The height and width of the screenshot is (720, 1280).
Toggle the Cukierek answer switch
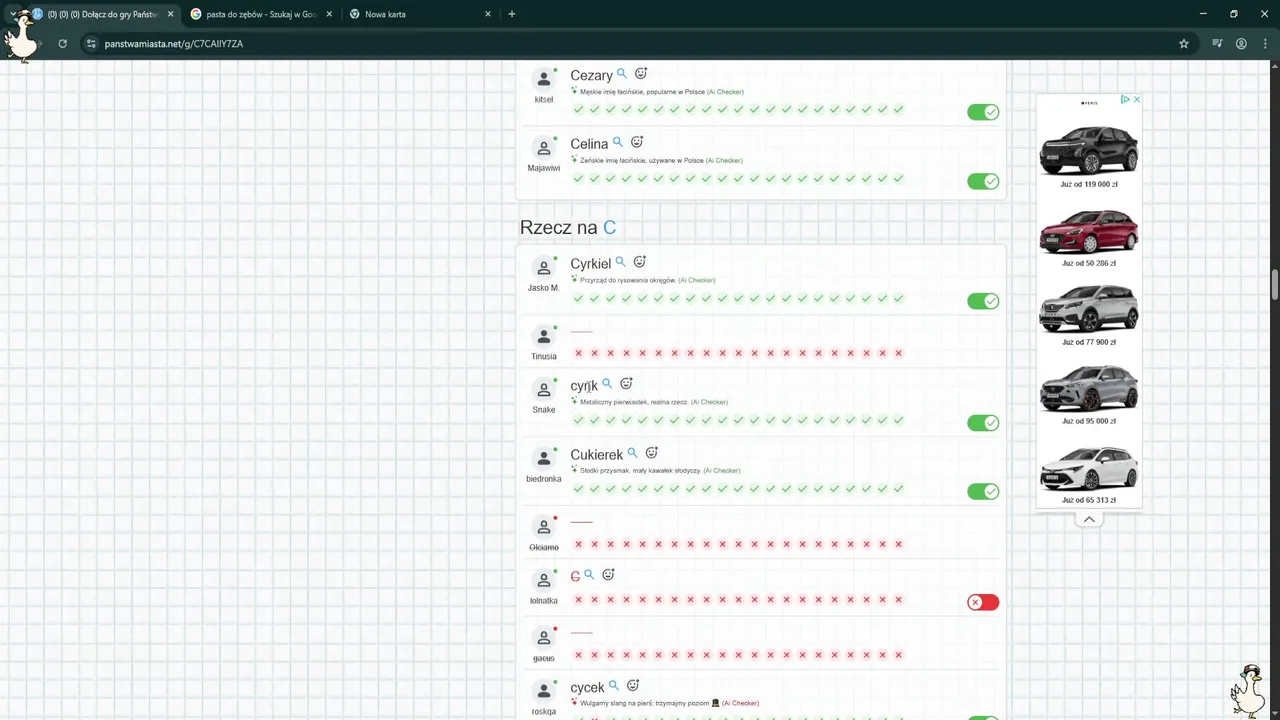[x=983, y=492]
